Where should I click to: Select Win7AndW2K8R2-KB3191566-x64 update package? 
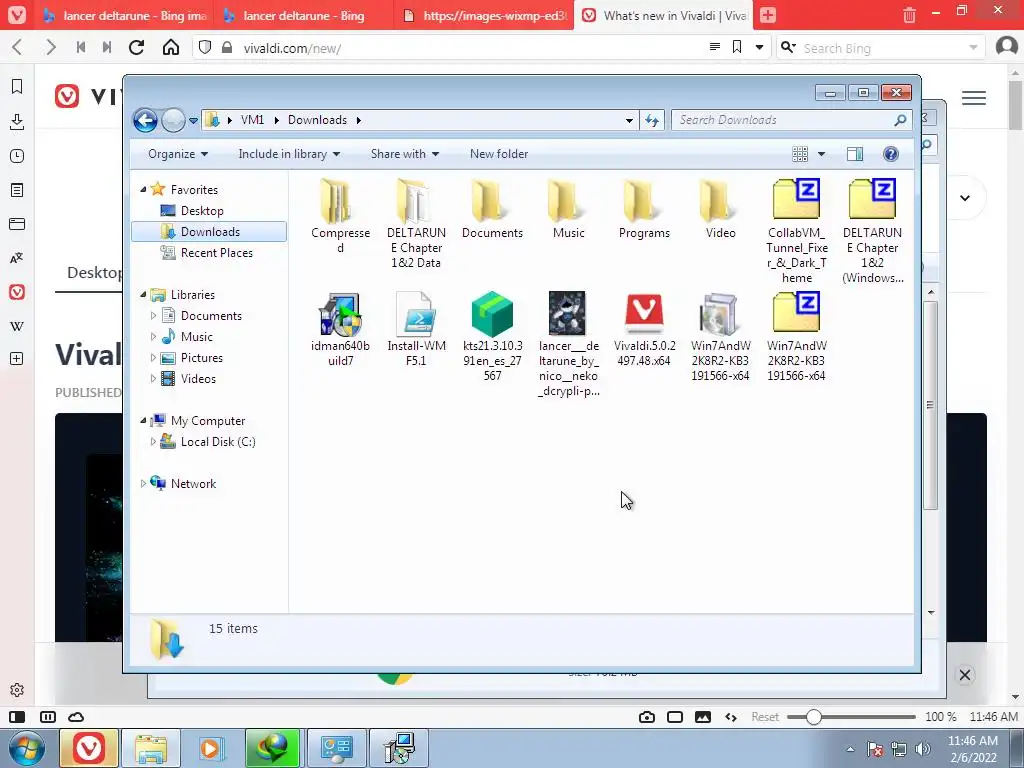(x=720, y=336)
